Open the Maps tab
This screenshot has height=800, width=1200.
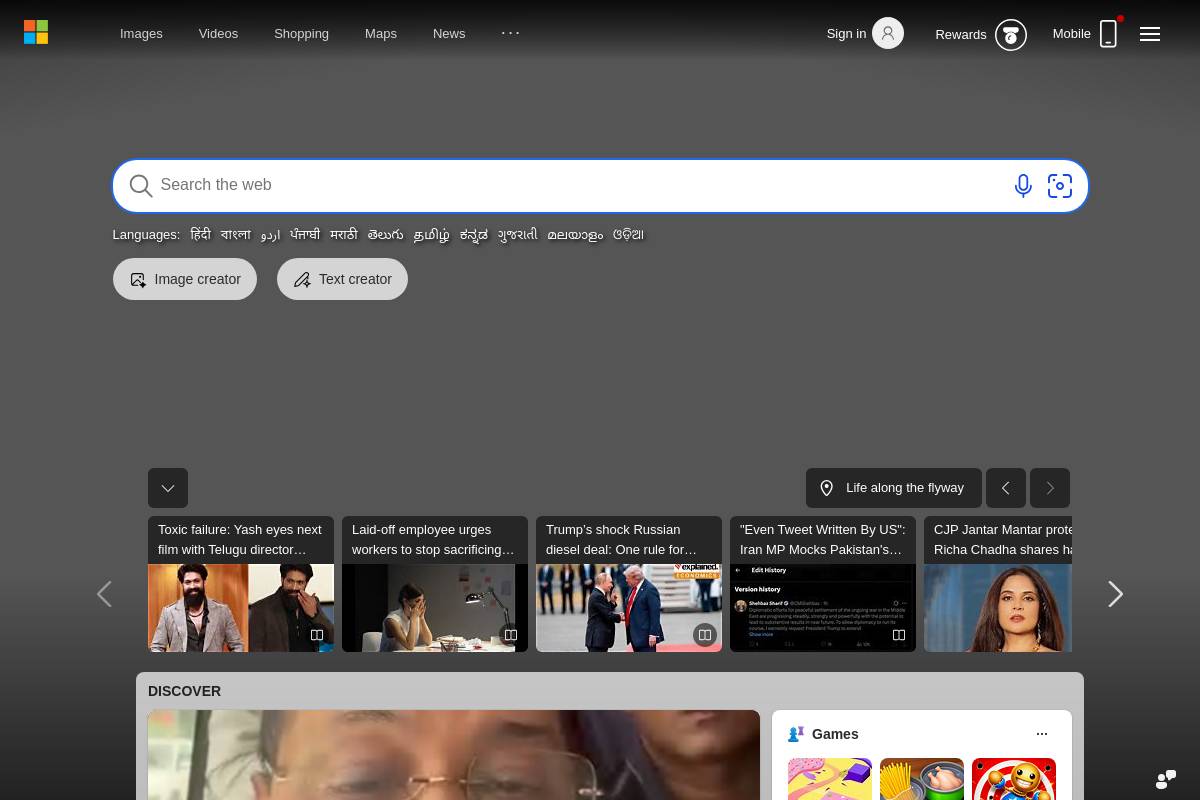[x=381, y=33]
